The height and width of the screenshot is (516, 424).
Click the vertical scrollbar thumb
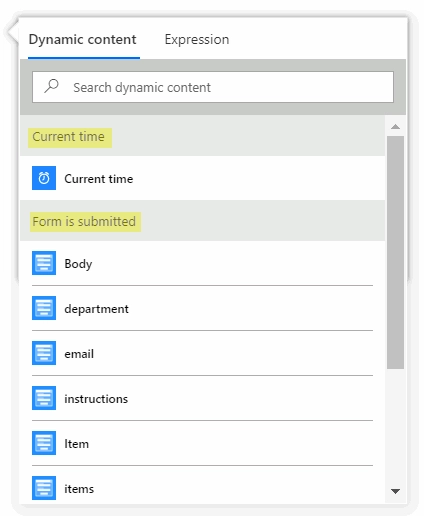click(x=396, y=252)
